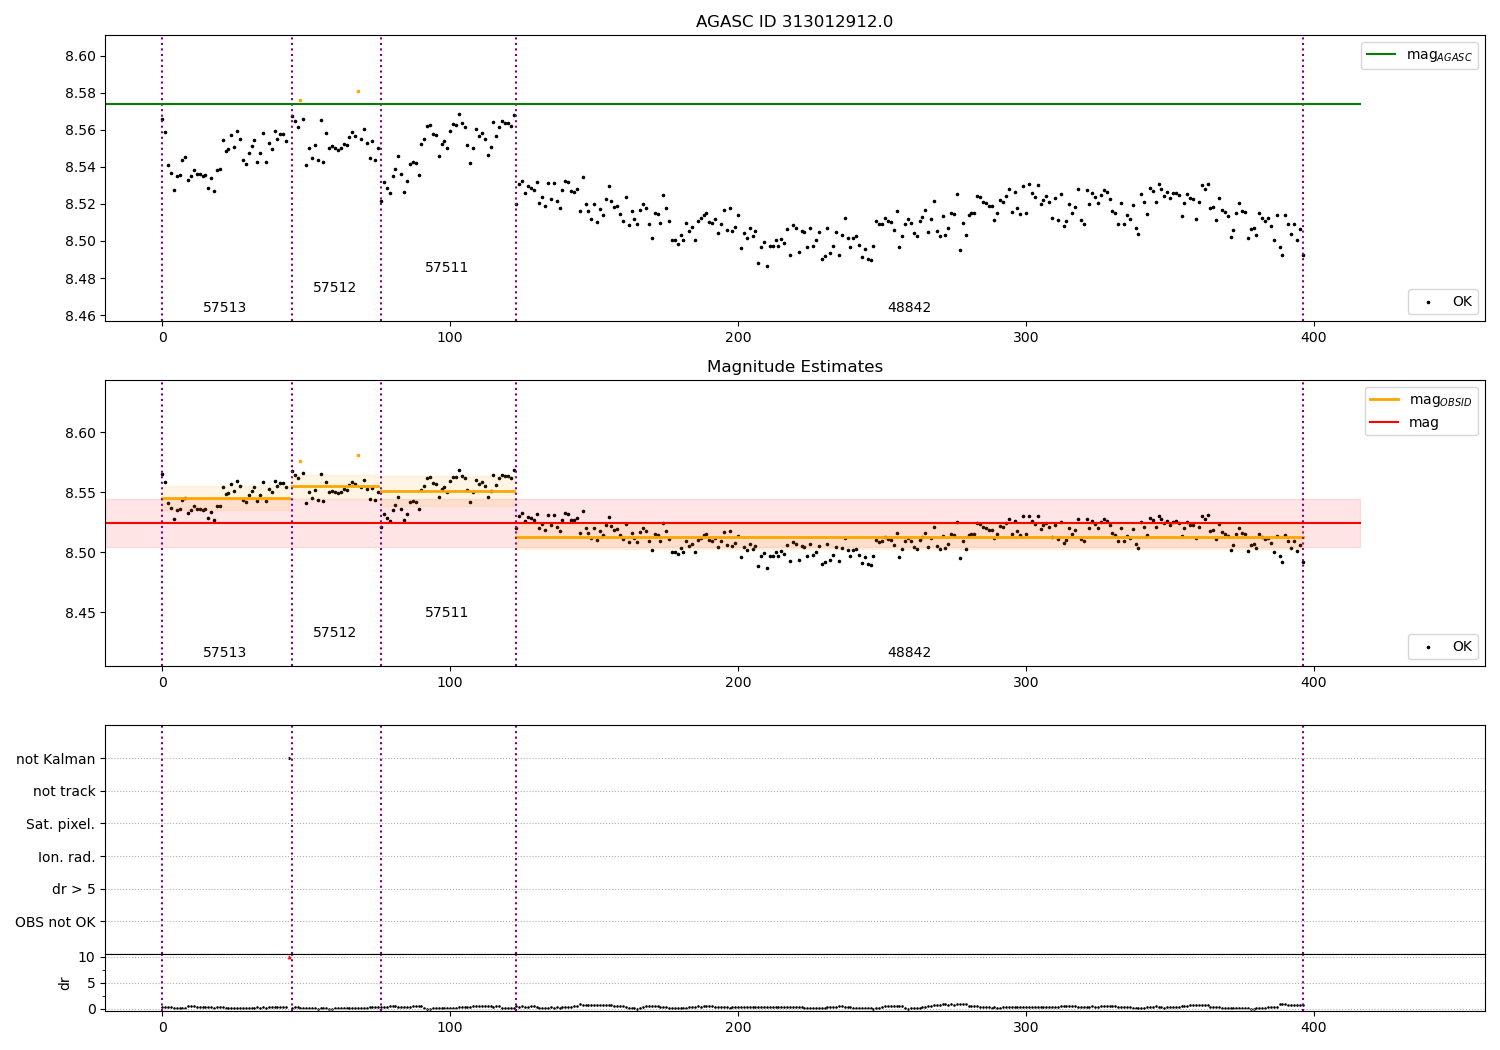Click the 'not Kalman' row label
This screenshot has height=1050, width=1500.
56,759
